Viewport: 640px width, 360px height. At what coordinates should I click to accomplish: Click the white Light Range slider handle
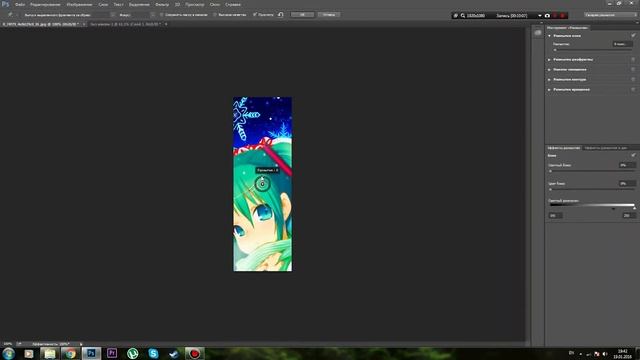(634, 208)
